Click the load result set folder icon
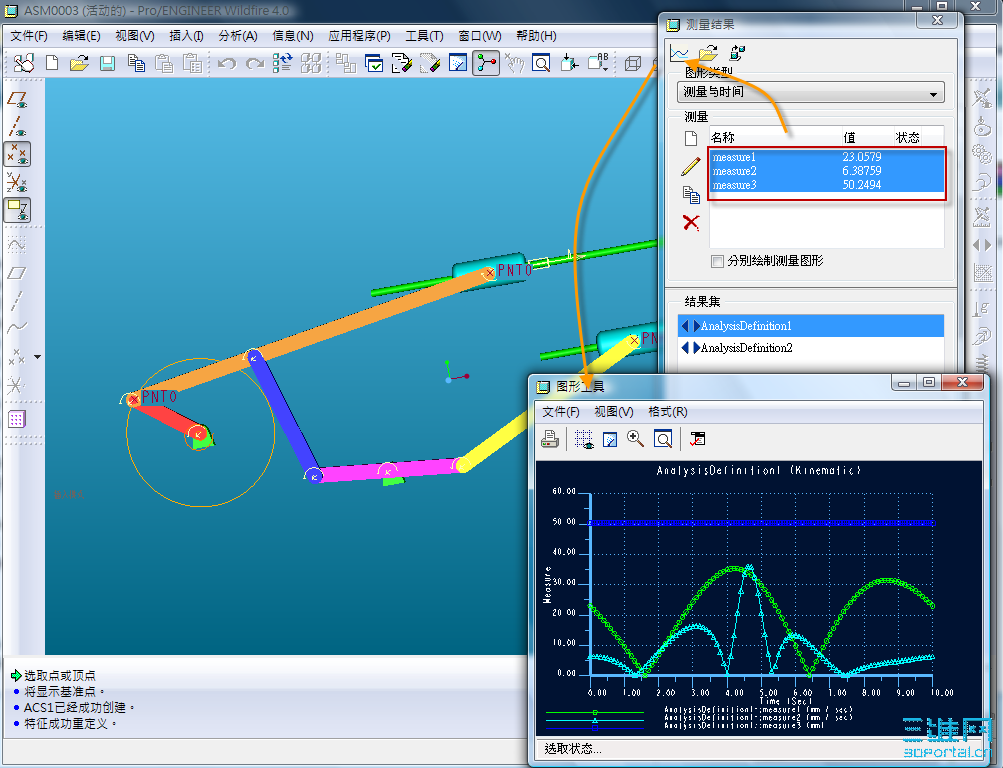Screen dimensions: 1003x768 (x=708, y=53)
